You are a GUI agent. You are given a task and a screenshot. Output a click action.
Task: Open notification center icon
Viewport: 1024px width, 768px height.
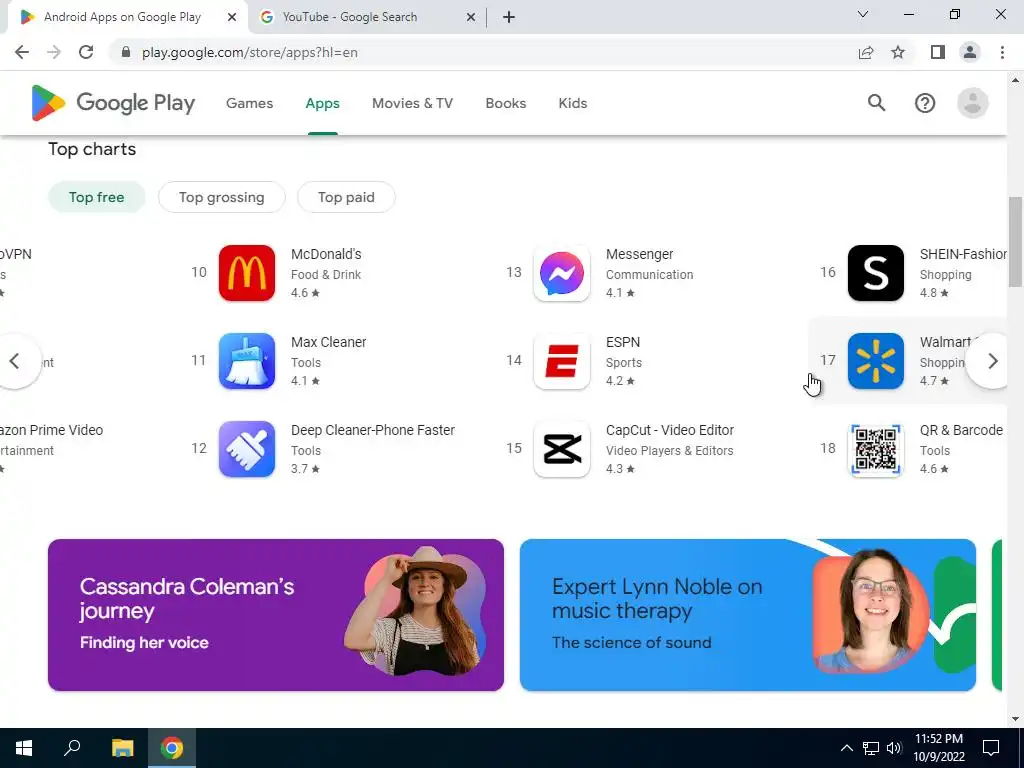[991, 748]
